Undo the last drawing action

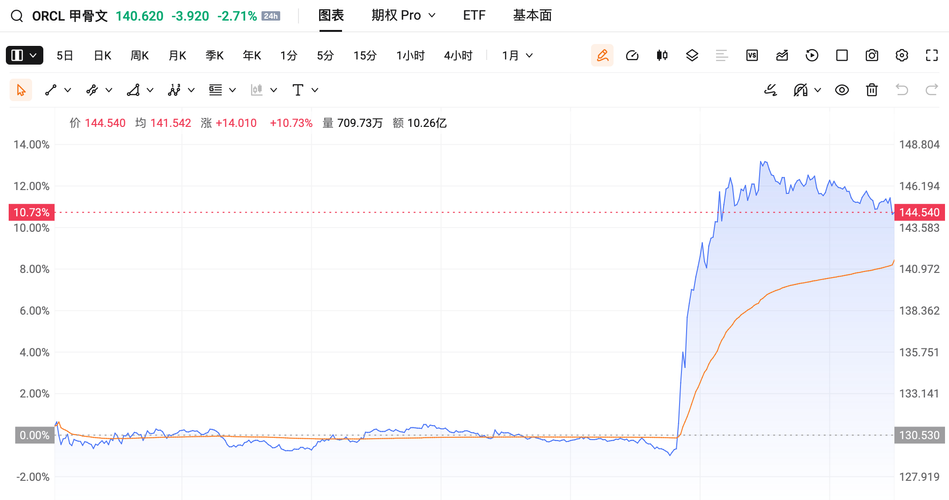pyautogui.click(x=902, y=90)
